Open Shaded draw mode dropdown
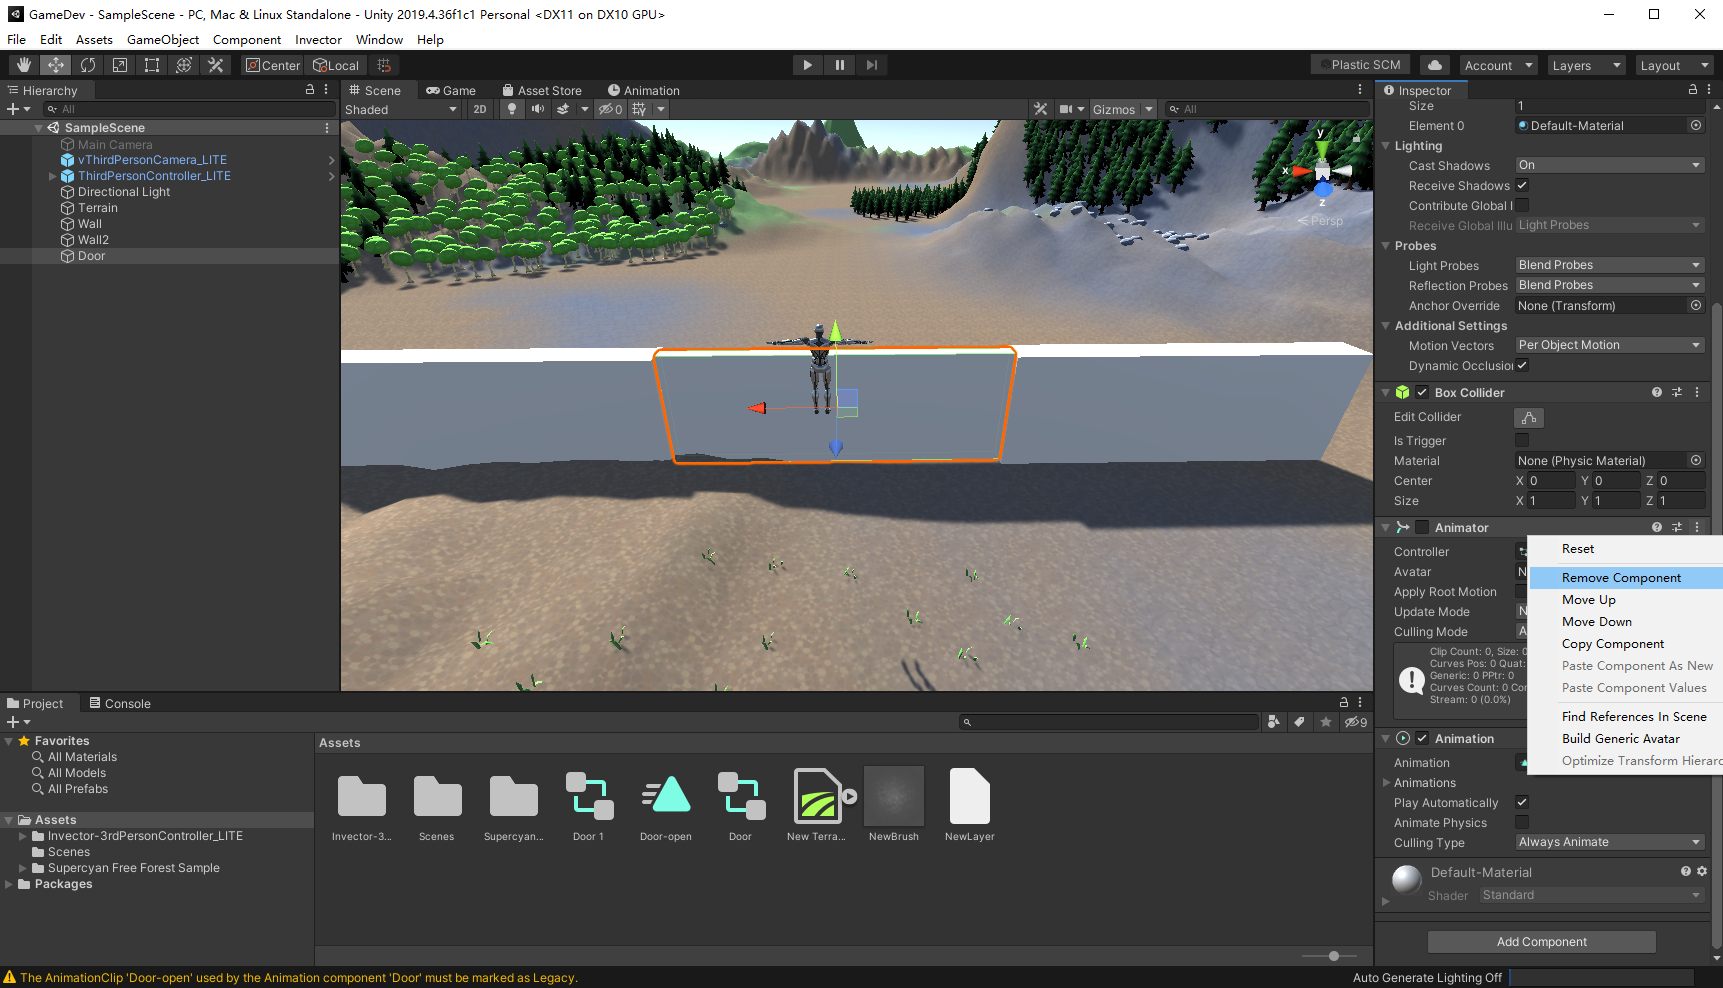 (401, 109)
